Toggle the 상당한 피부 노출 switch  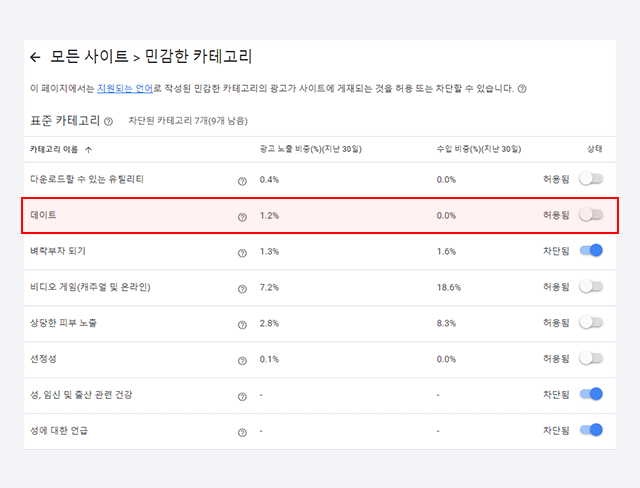[591, 322]
